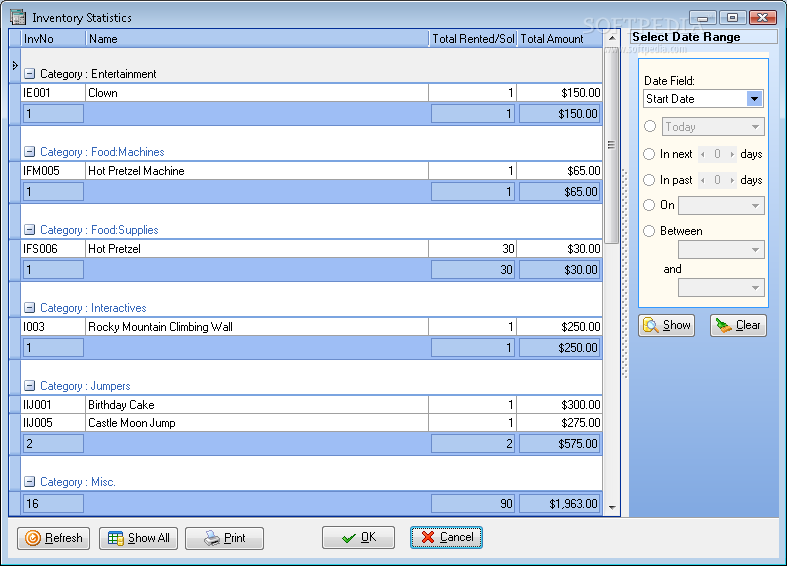The height and width of the screenshot is (566, 787).
Task: Click the Select Date Range panel header
Action: (x=703, y=37)
